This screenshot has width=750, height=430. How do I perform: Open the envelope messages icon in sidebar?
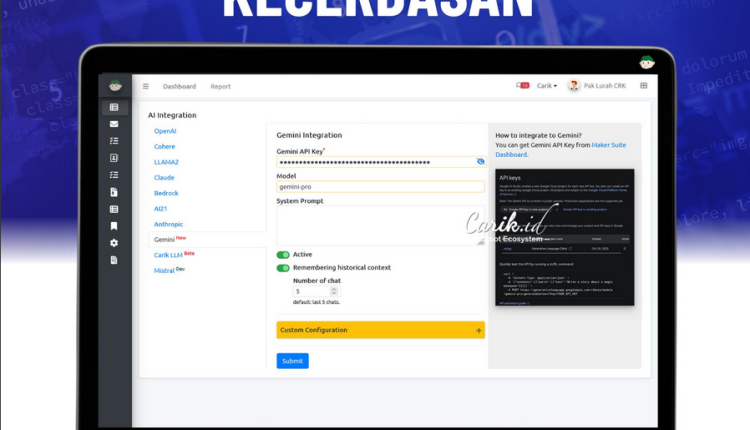click(114, 124)
